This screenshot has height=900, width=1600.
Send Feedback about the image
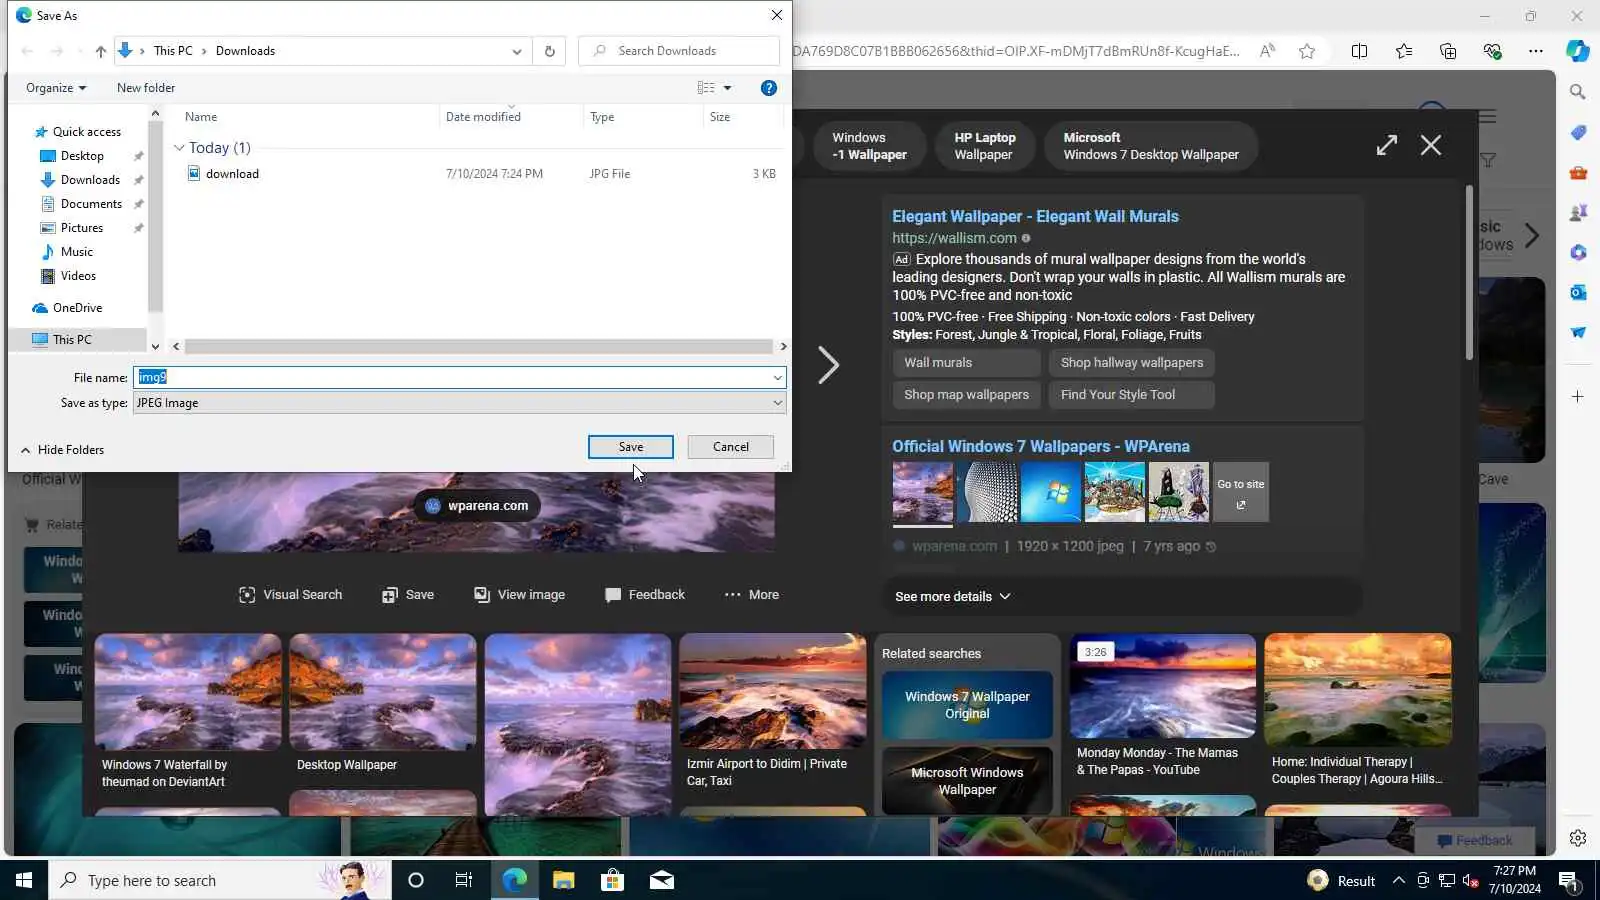point(645,595)
